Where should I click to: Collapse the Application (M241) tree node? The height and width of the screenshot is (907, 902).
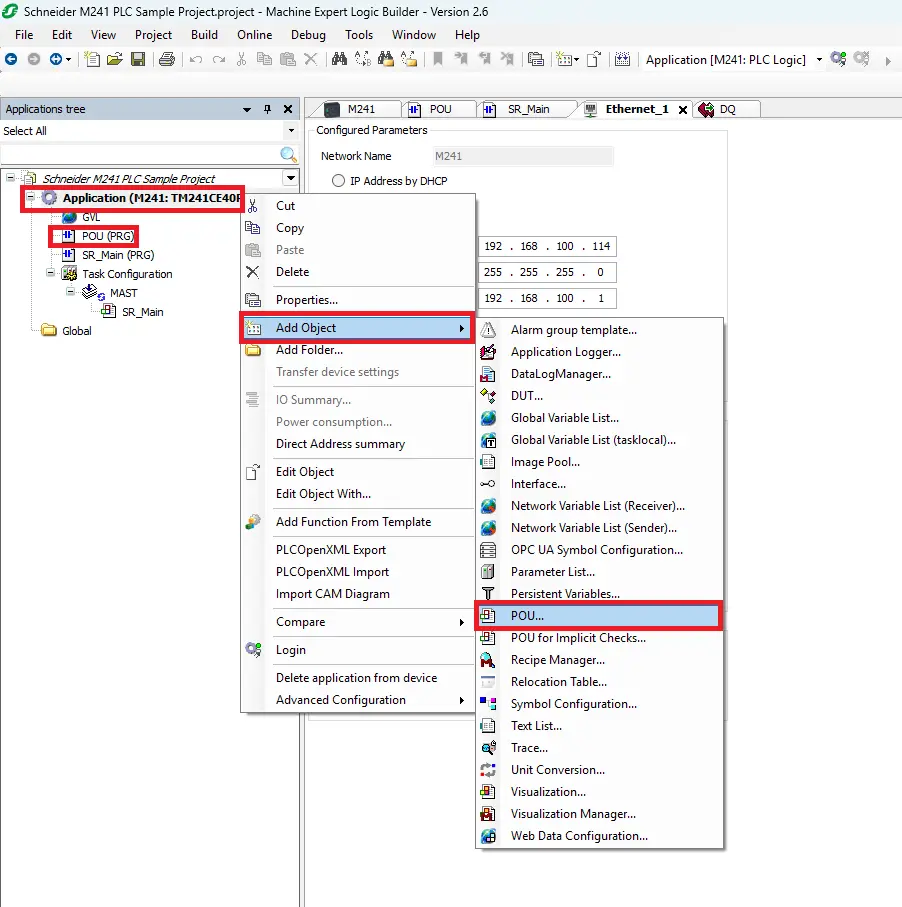30,197
